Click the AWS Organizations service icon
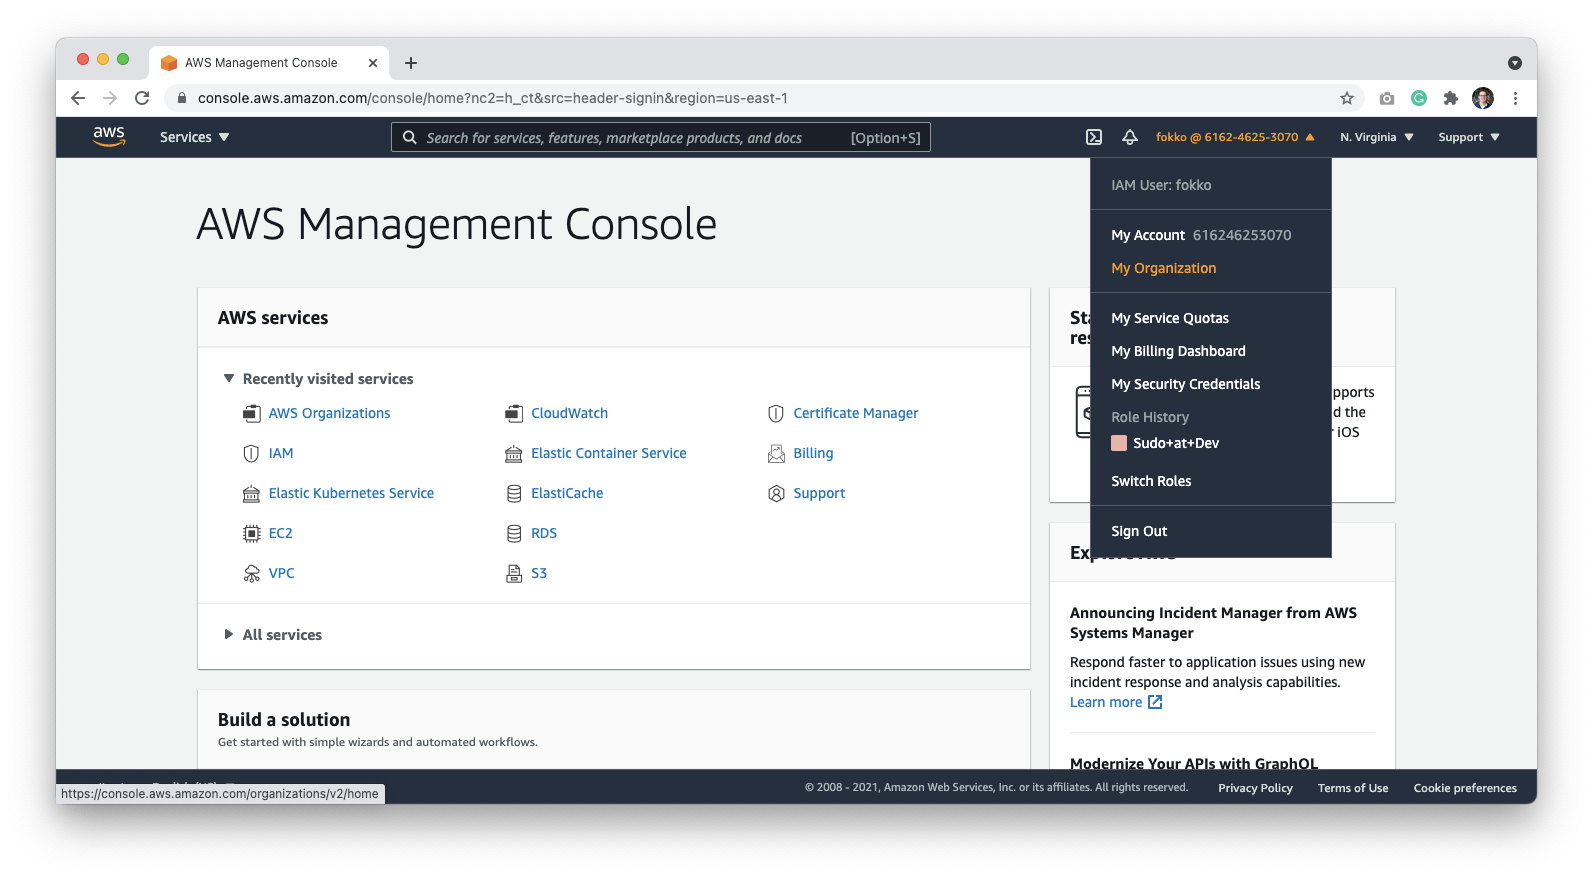This screenshot has width=1593, height=878. pyautogui.click(x=252, y=413)
